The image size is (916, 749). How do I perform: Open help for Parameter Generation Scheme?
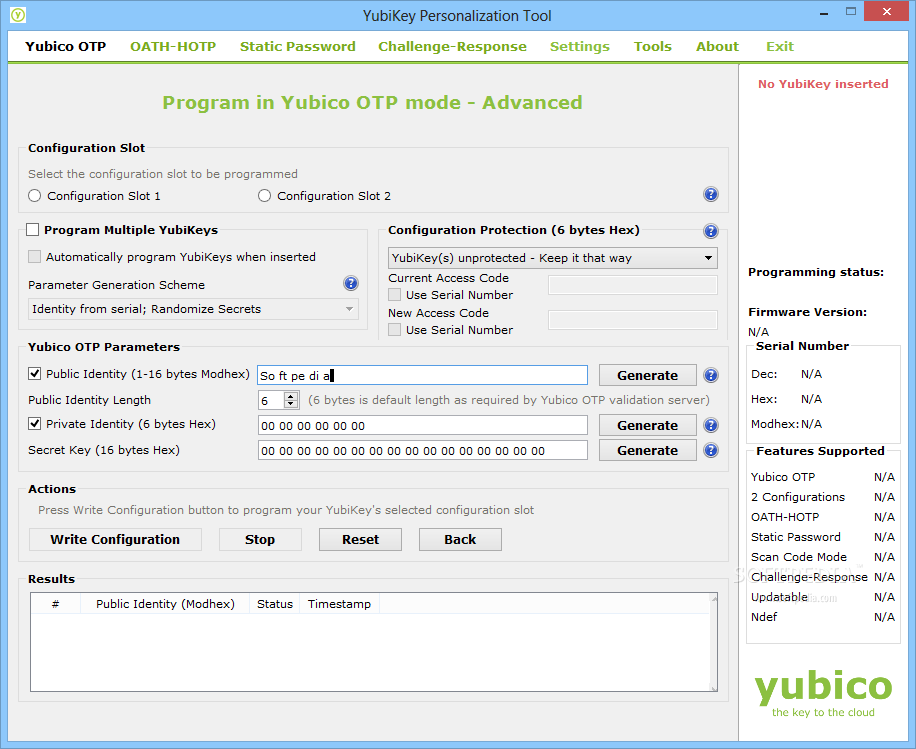point(351,283)
